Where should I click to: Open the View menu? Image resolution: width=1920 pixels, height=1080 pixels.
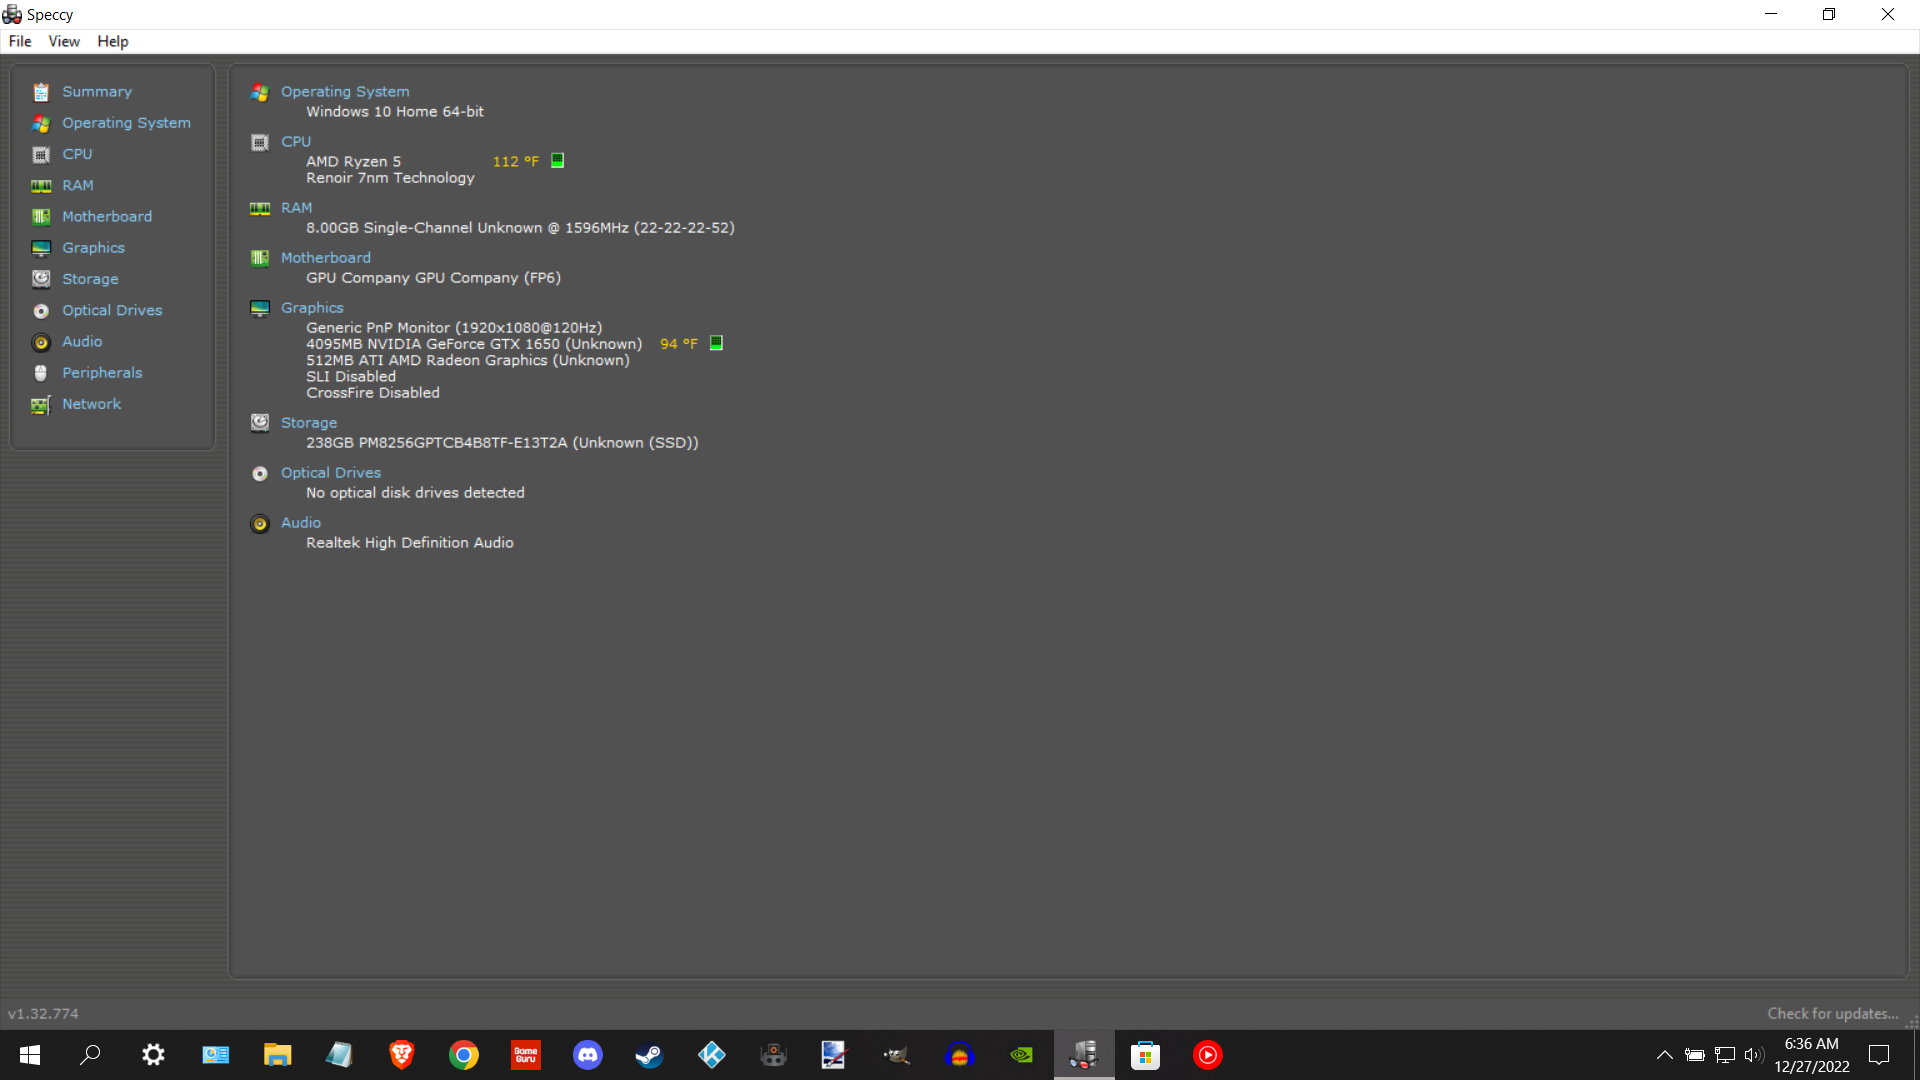pos(63,41)
